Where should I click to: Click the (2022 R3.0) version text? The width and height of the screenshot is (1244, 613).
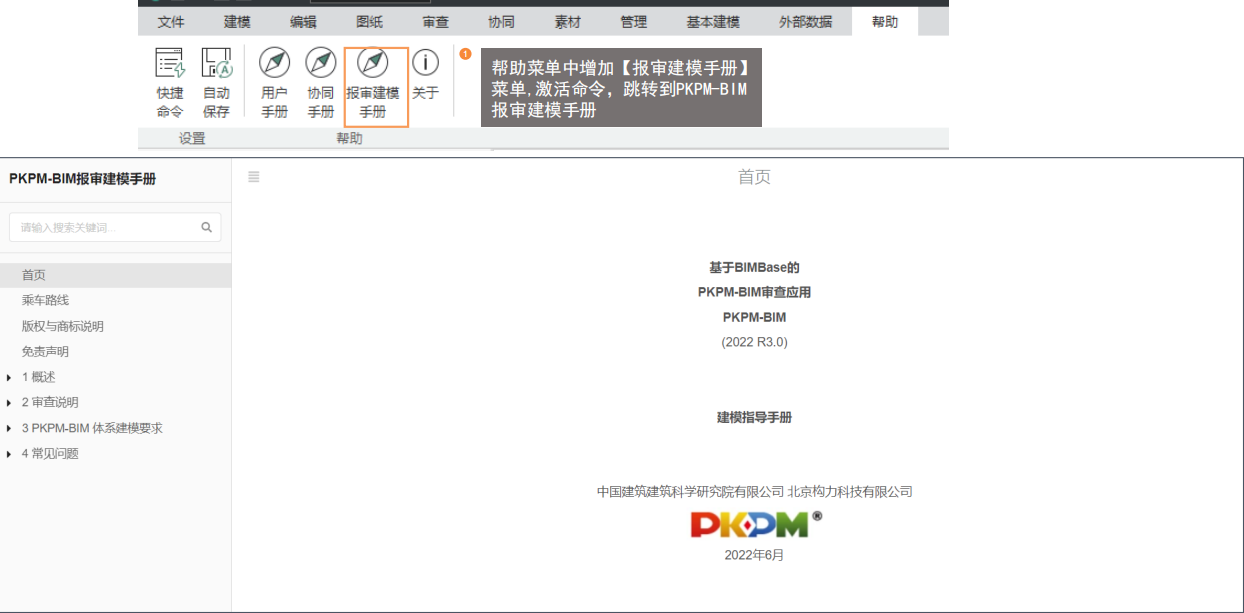pyautogui.click(x=754, y=342)
